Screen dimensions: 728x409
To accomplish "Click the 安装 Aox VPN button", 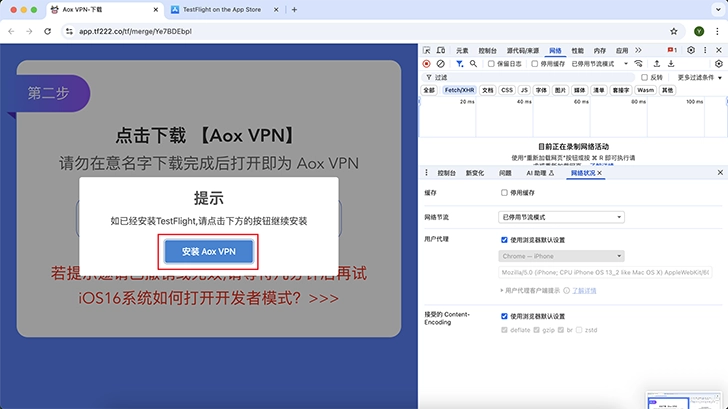I will point(208,251).
